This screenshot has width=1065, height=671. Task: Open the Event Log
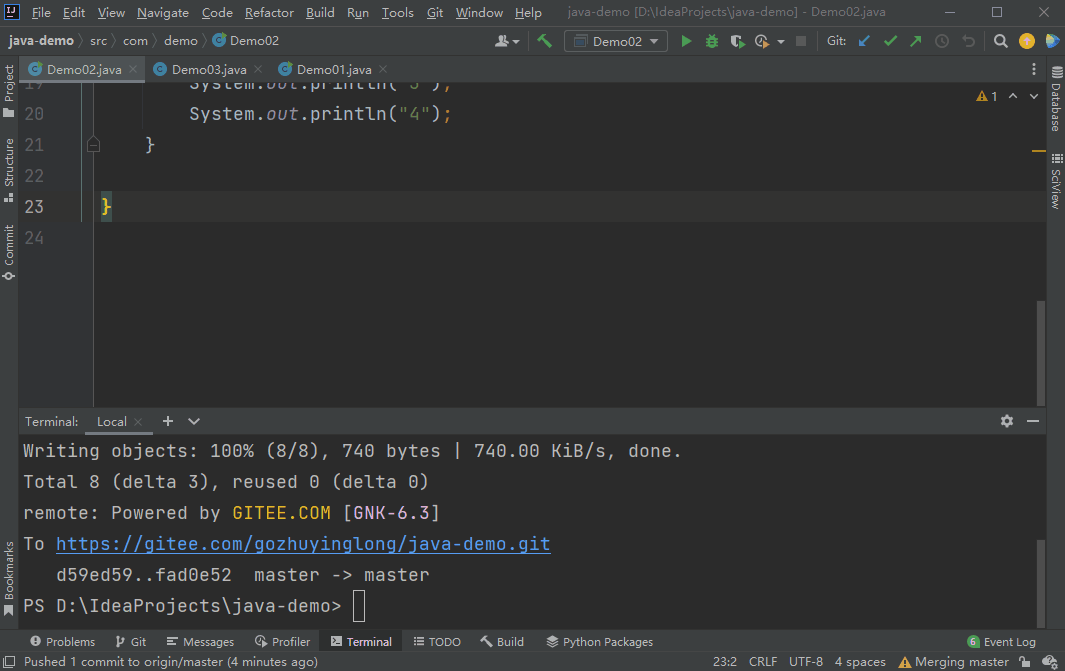(1001, 641)
